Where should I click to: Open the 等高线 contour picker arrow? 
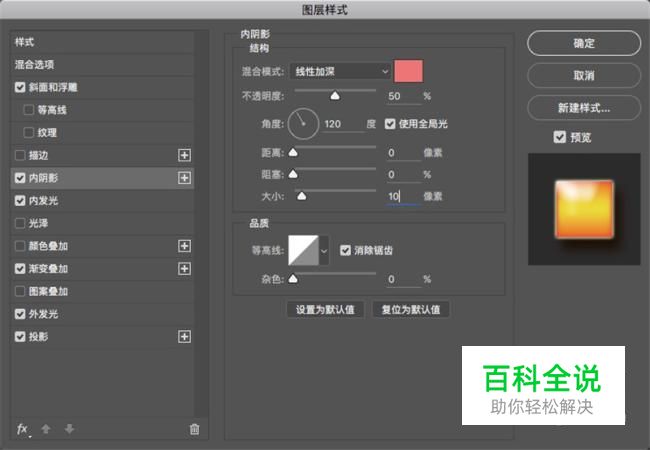tap(324, 251)
